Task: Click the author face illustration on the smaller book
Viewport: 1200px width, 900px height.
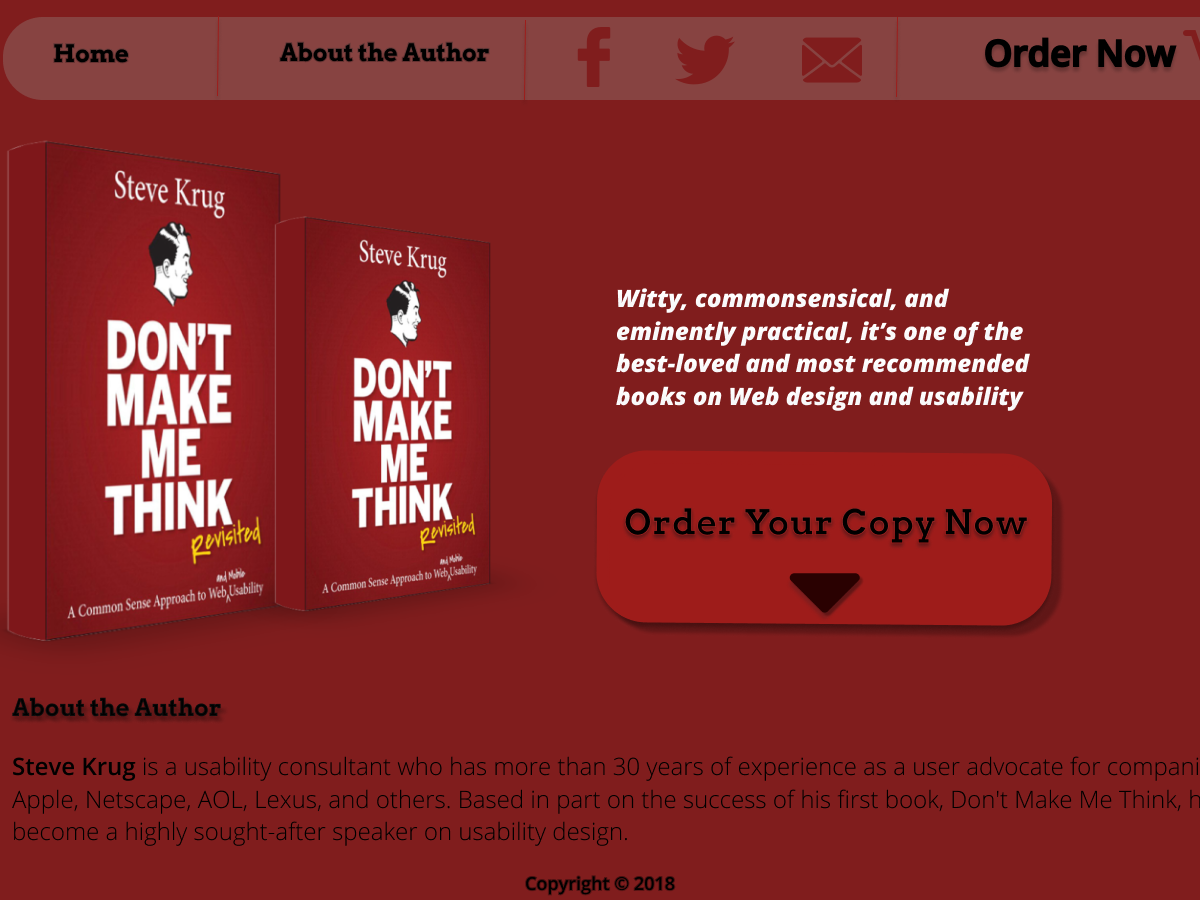Action: point(405,314)
